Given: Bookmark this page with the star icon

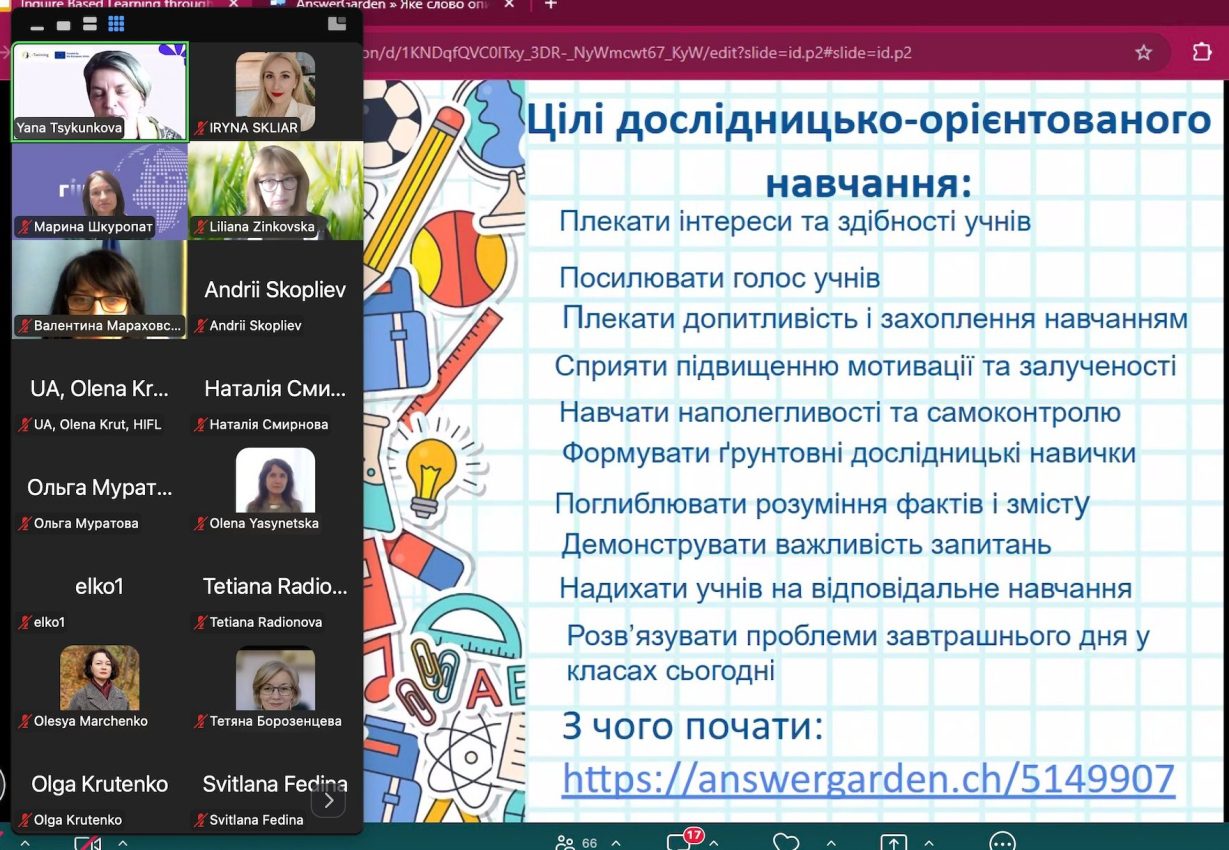Looking at the screenshot, I should pos(1144,52).
